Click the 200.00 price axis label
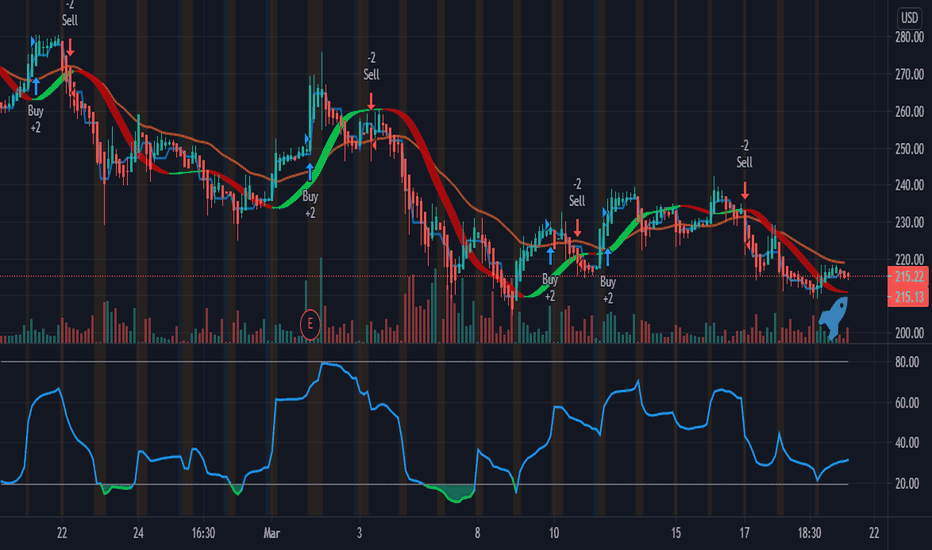 pyautogui.click(x=909, y=333)
